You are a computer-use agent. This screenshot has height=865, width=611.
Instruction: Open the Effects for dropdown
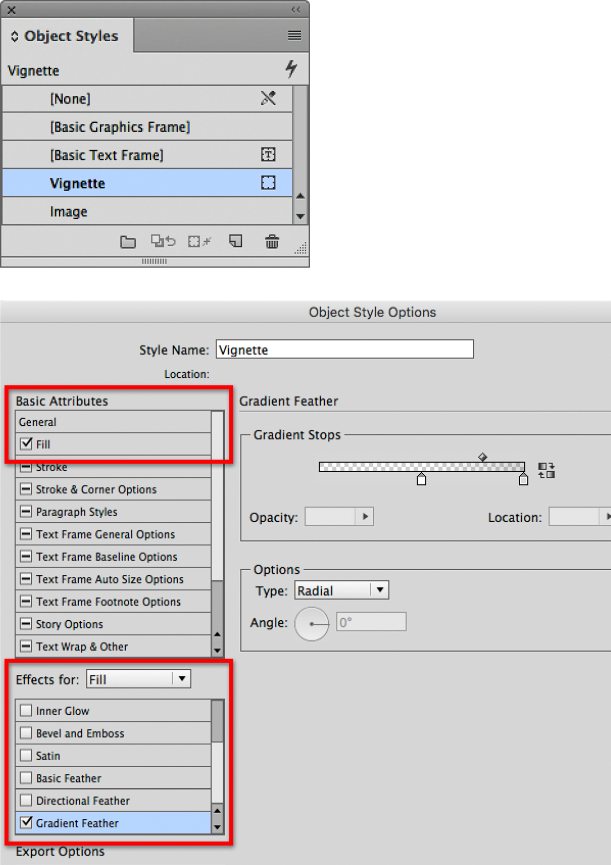pos(138,679)
